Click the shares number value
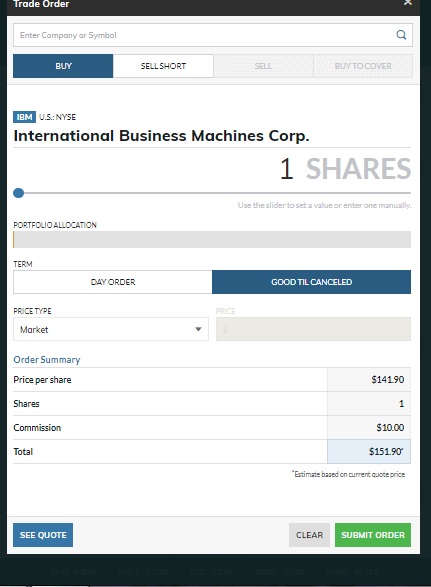431x587 pixels. pos(286,169)
